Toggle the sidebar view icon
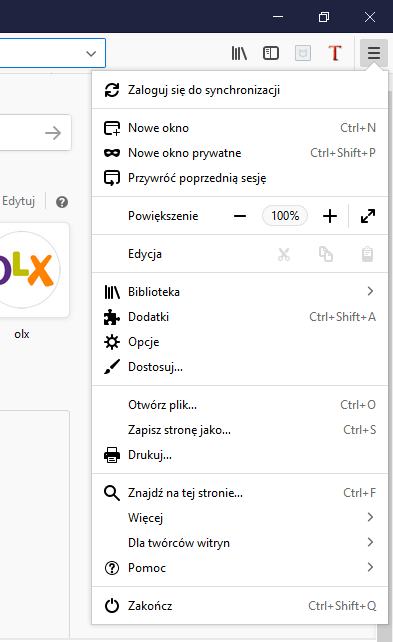Image resolution: width=393 pixels, height=642 pixels. pos(271,53)
